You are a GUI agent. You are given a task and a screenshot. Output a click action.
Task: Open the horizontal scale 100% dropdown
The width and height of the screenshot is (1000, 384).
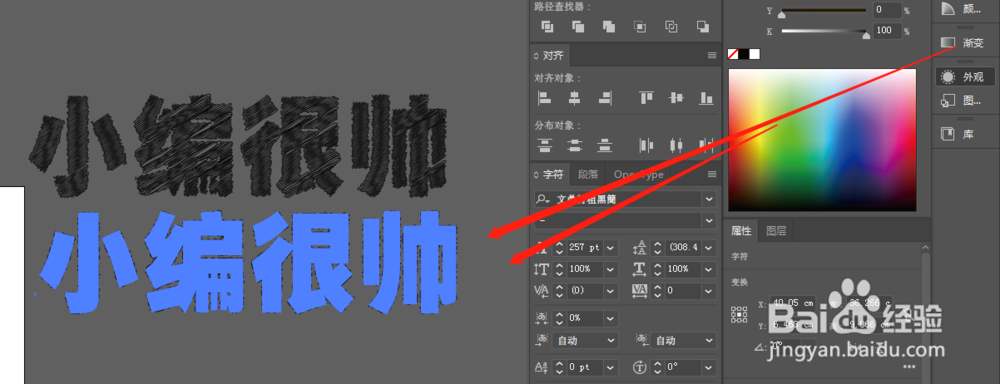point(709,269)
